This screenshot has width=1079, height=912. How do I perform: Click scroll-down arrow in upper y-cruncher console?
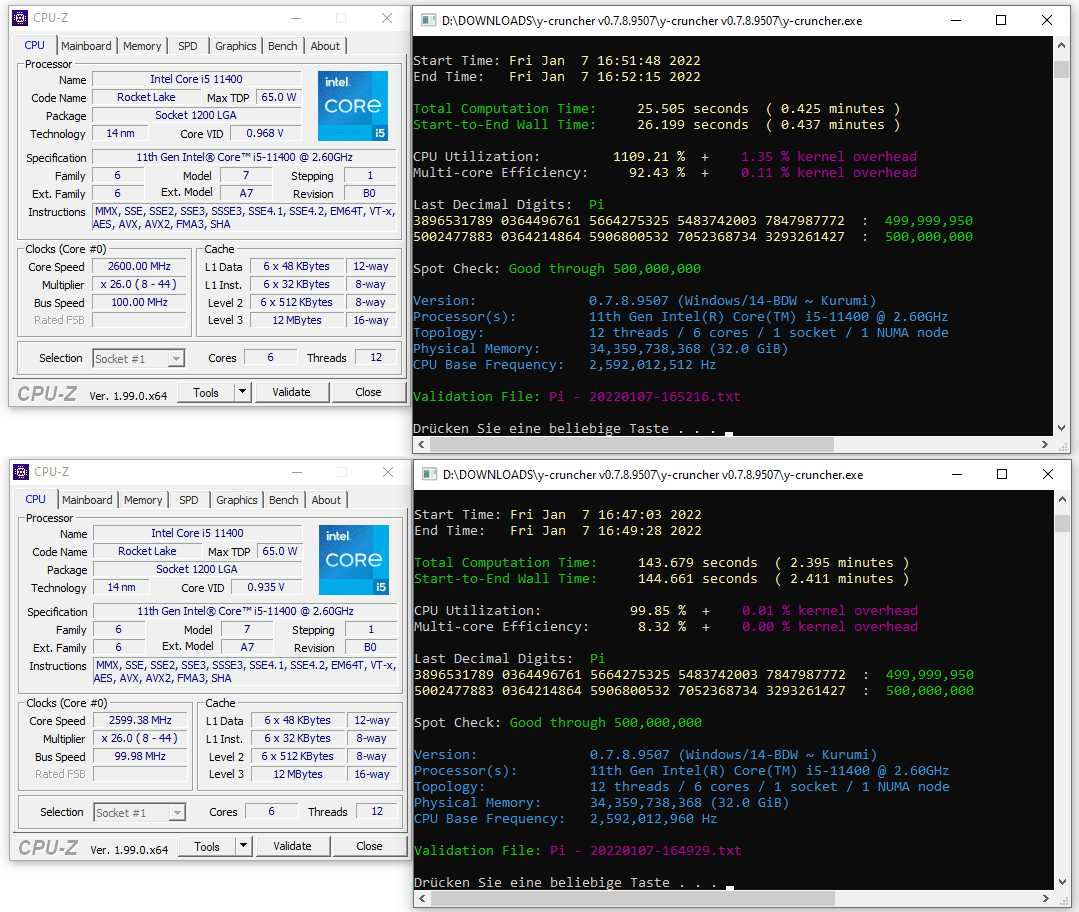[1061, 427]
